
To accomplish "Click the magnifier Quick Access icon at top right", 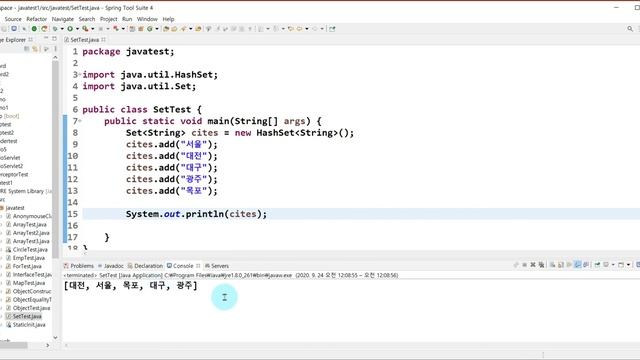I will (630, 29).
